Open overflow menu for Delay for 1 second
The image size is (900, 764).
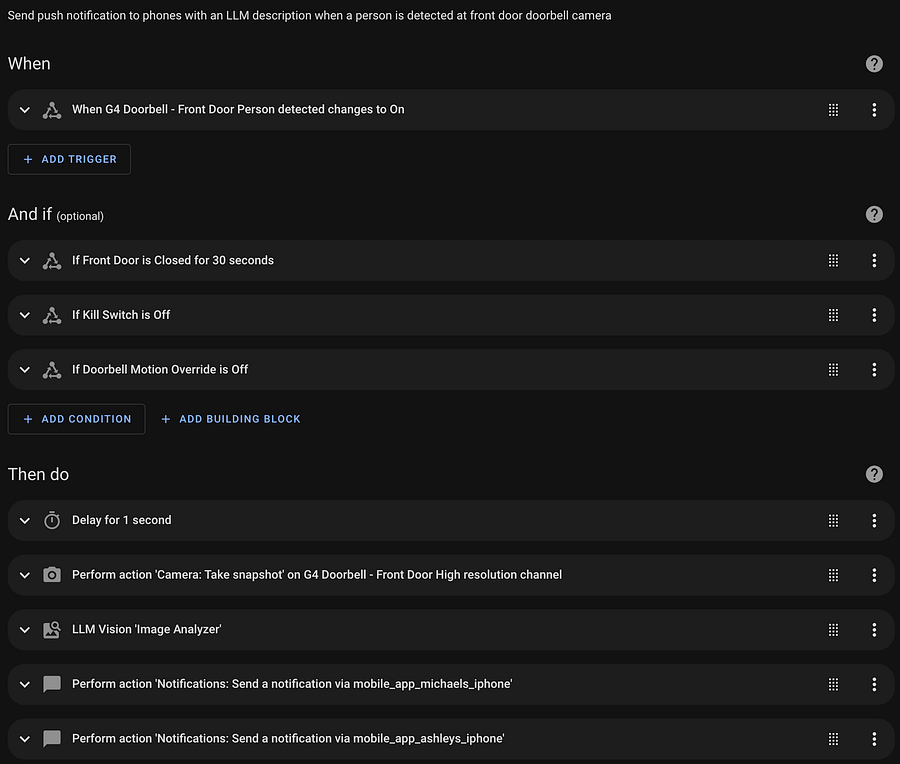pos(874,521)
